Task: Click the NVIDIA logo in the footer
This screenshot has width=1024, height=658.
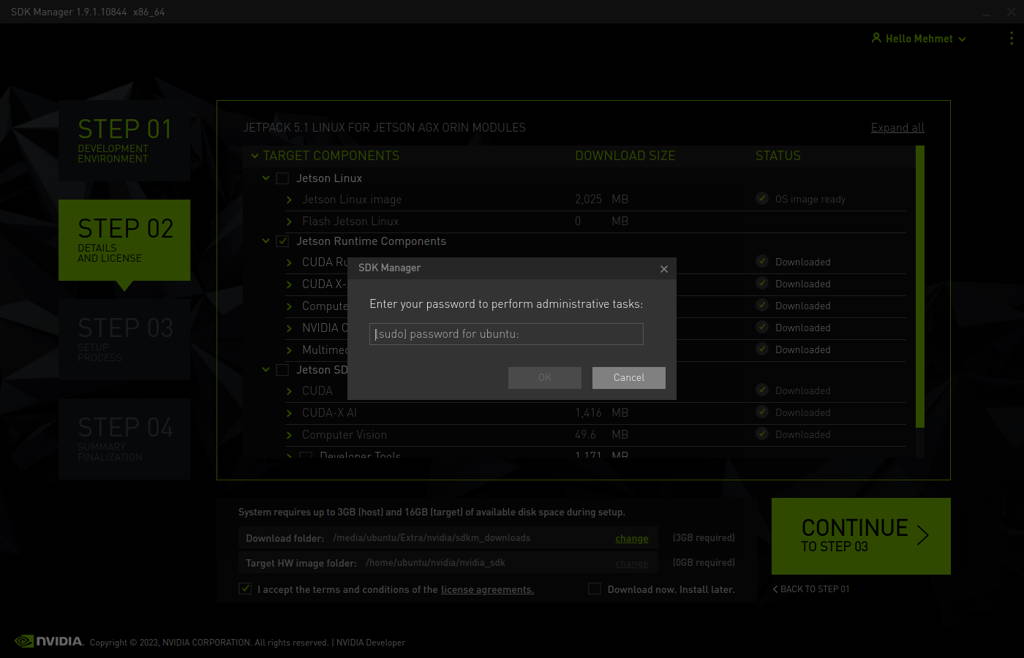Action: pos(50,641)
